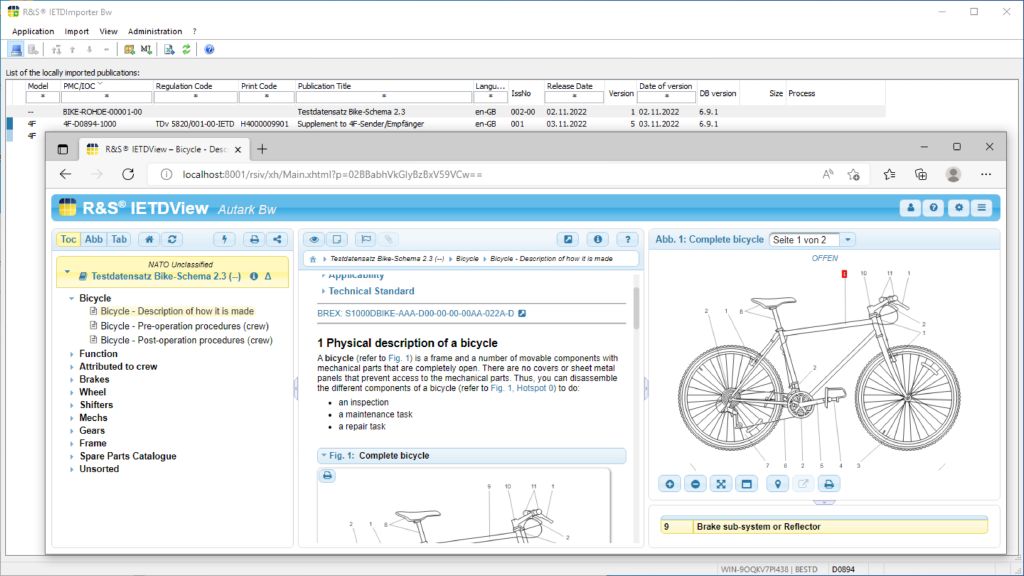1024x576 pixels.
Task: Click the delta icon next to Testdatensatz title
Action: [268, 276]
